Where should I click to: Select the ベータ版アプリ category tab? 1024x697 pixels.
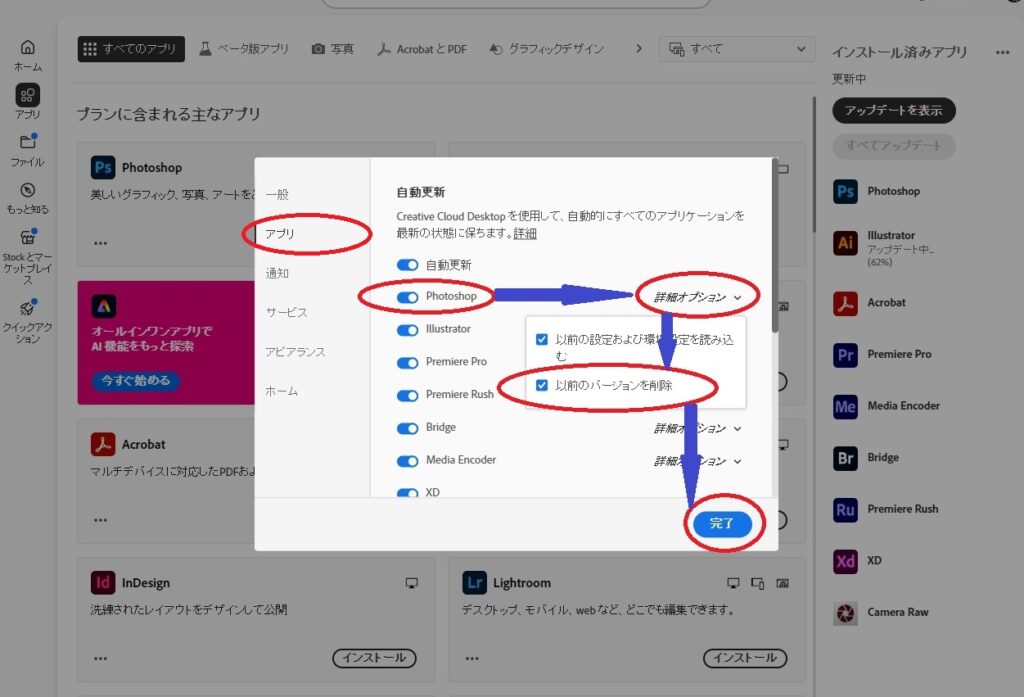[244, 48]
